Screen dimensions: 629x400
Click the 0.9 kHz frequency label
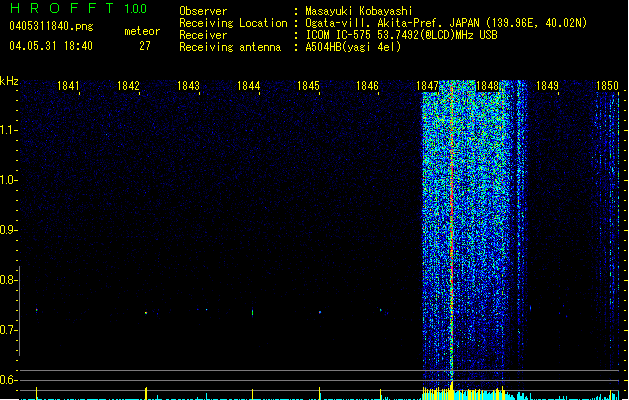point(8,230)
